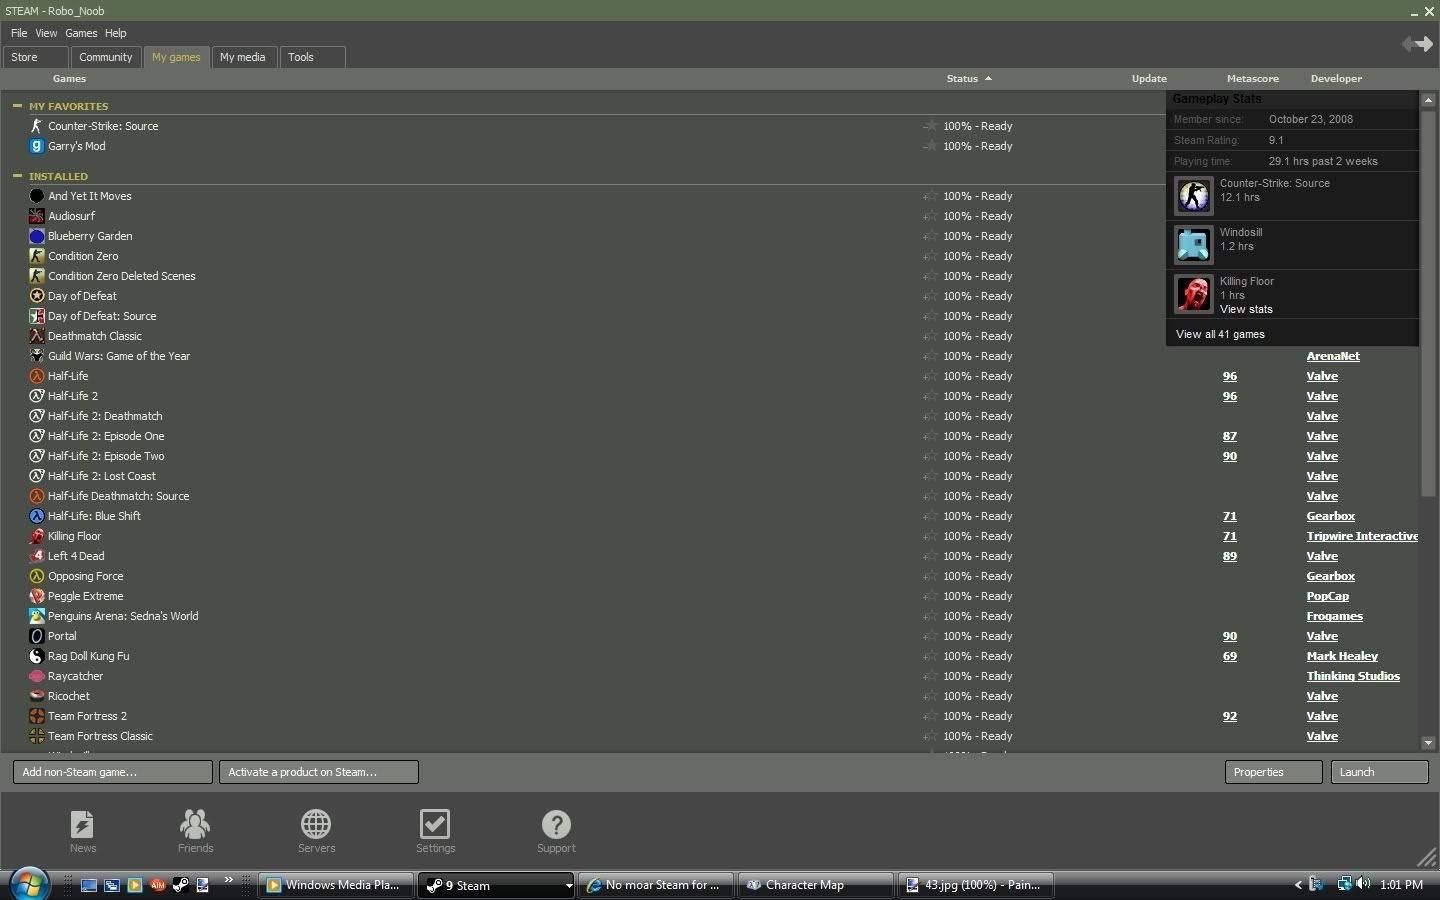The height and width of the screenshot is (900, 1440).
Task: Open the Games menu
Action: coord(81,33)
